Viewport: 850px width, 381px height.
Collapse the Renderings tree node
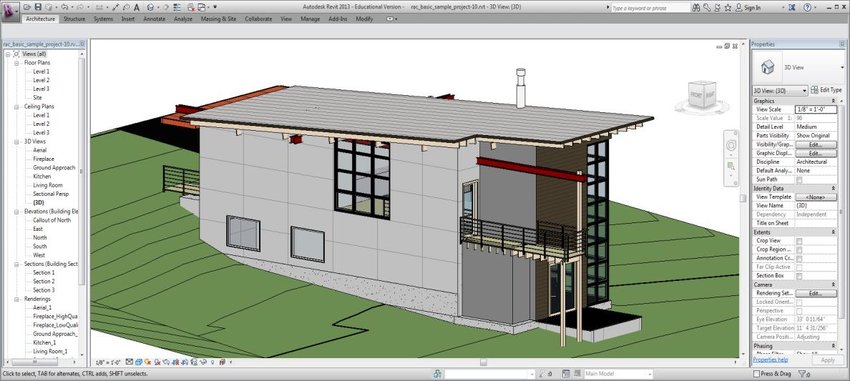point(16,299)
